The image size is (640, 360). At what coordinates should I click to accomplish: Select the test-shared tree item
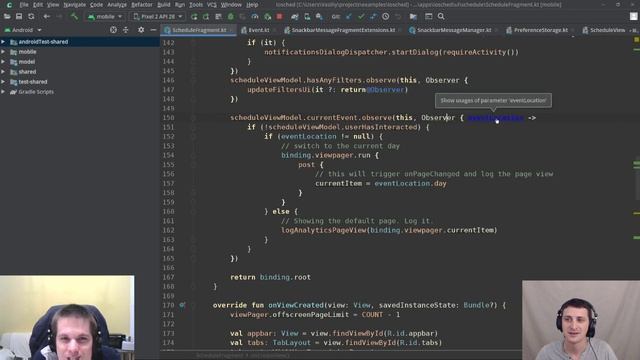[x=33, y=82]
